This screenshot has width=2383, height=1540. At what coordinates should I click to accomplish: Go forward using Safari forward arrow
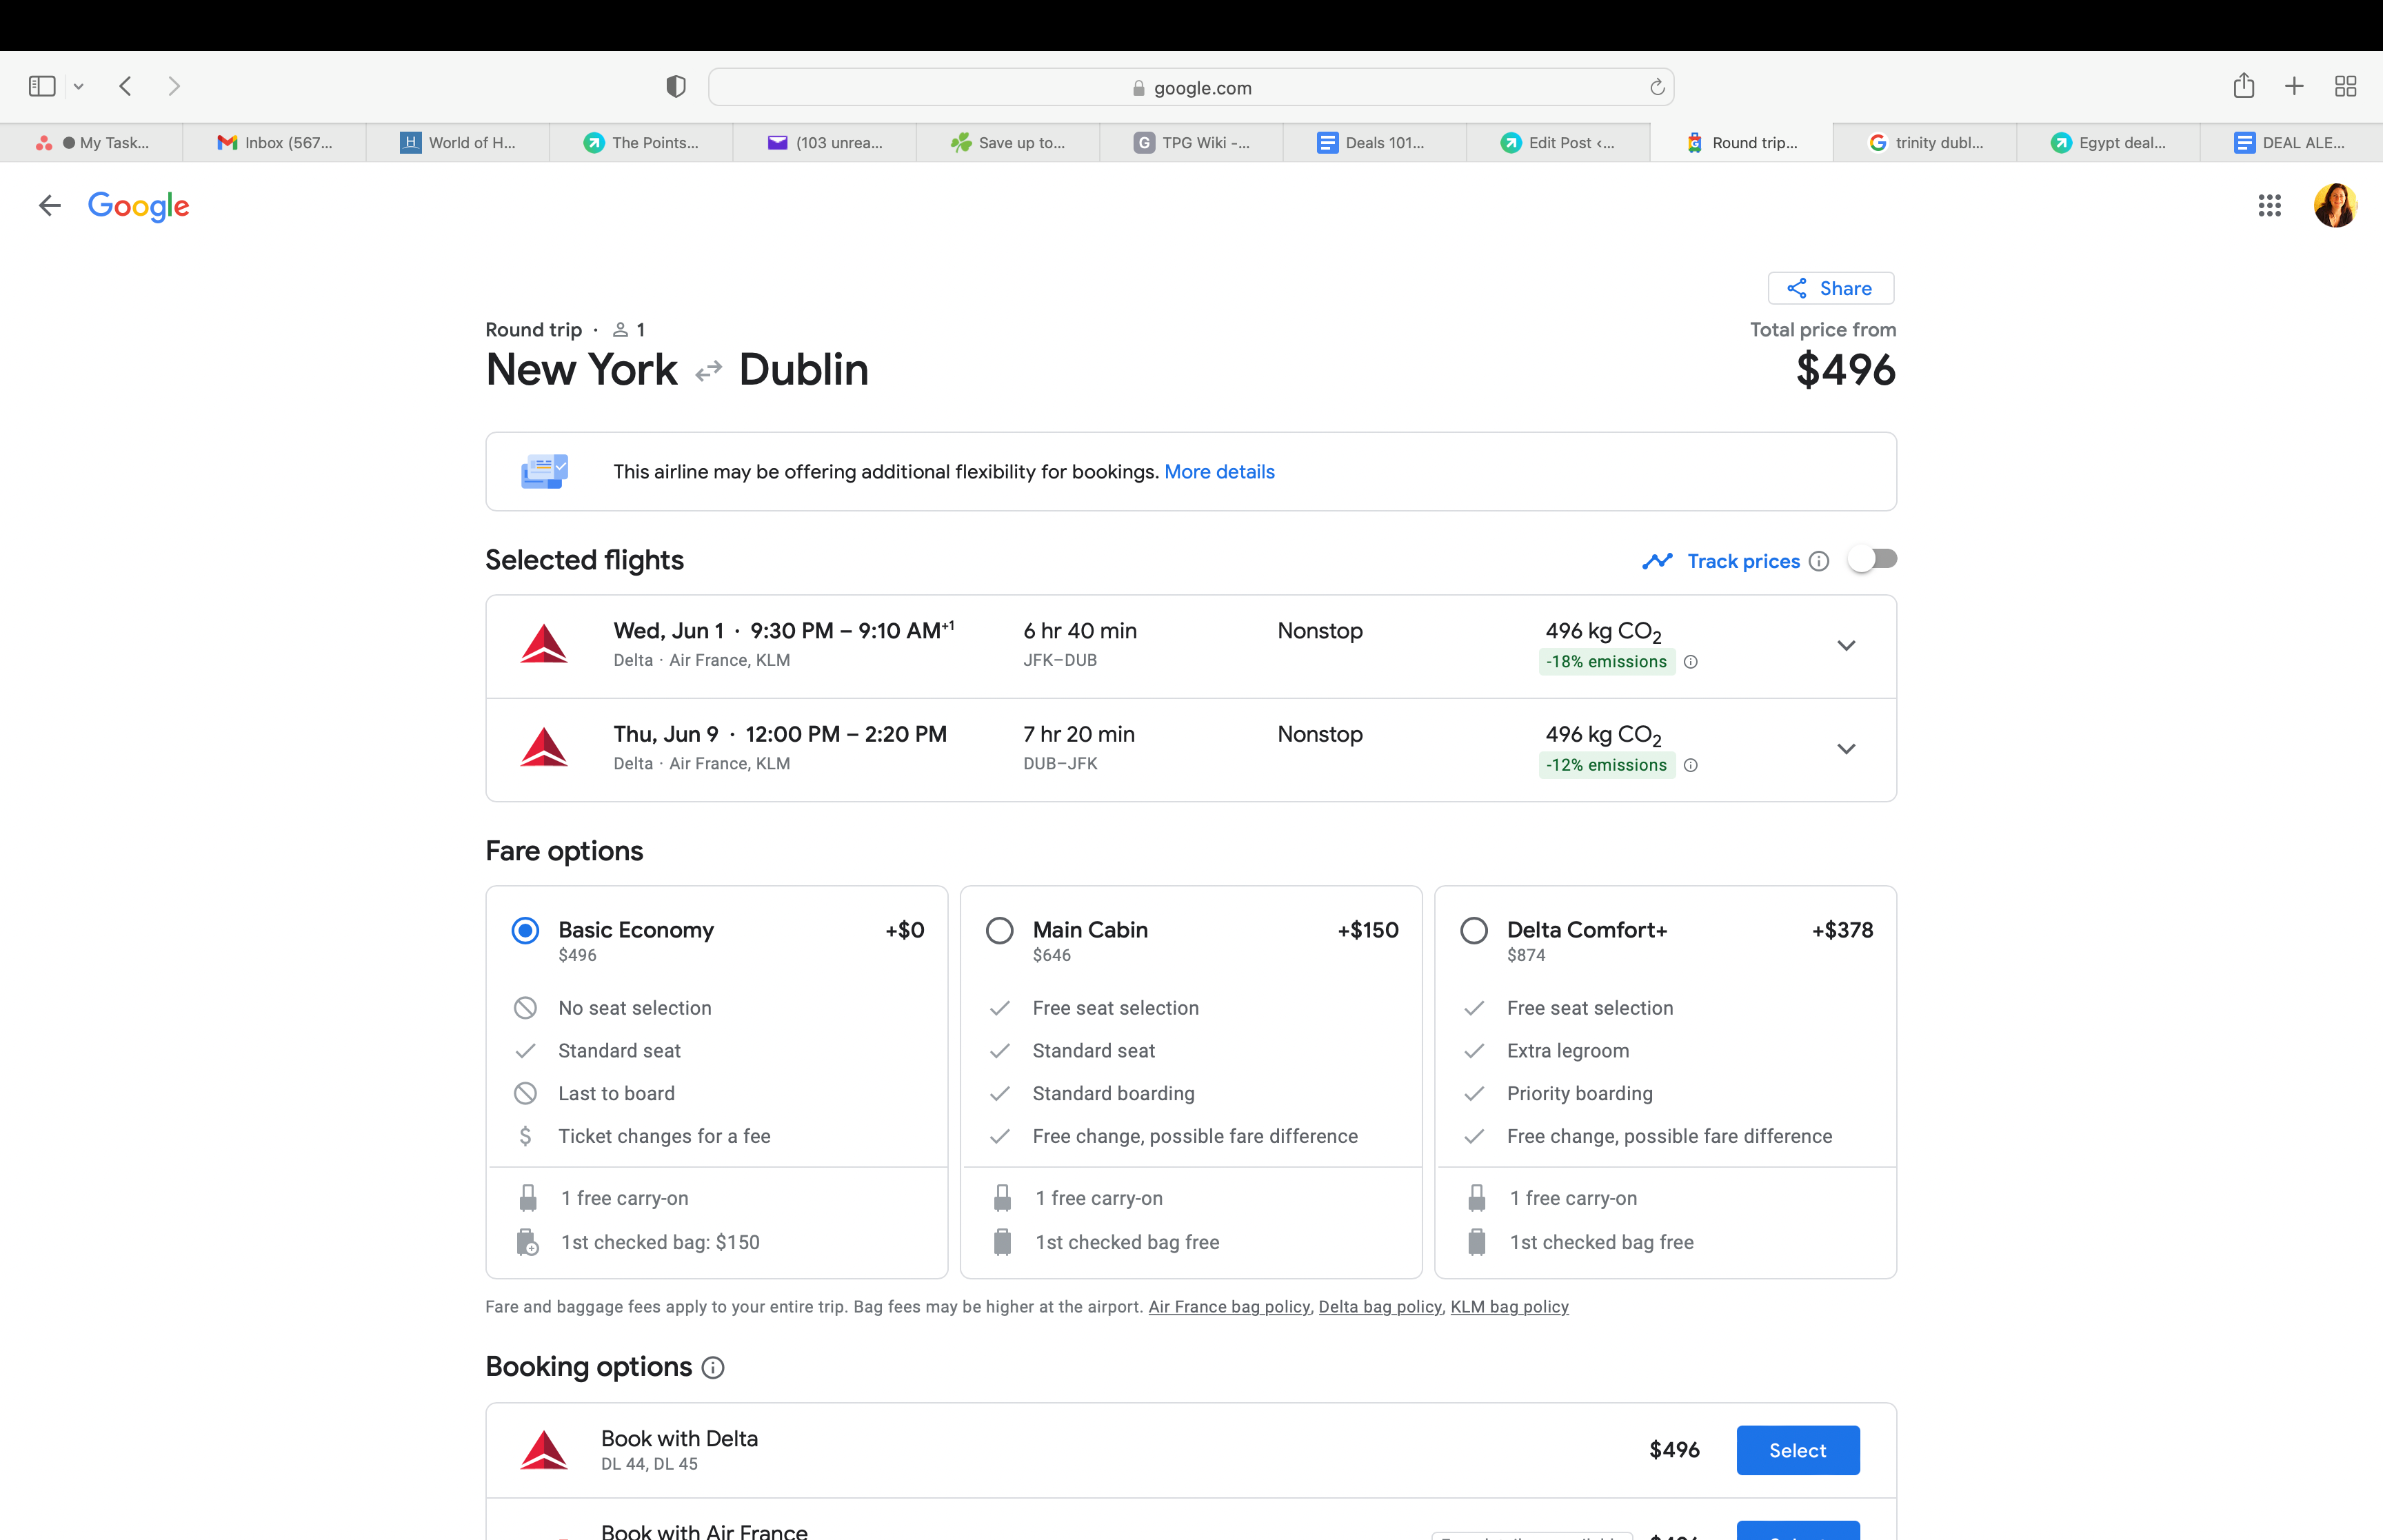coord(174,87)
